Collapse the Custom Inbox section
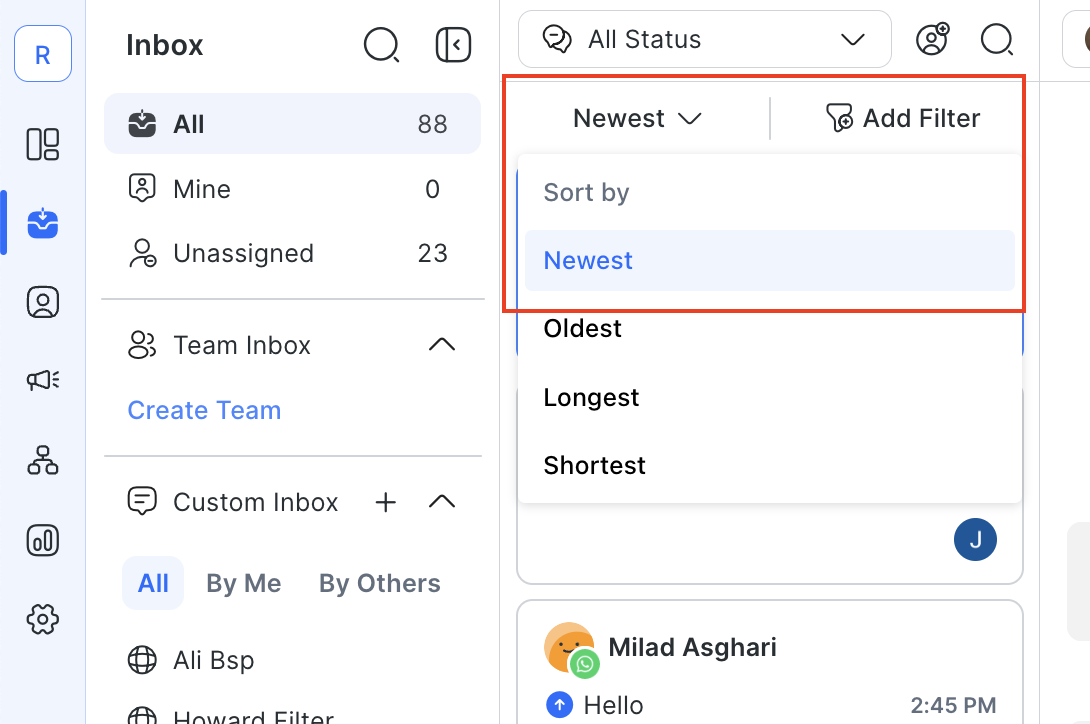 pos(441,502)
